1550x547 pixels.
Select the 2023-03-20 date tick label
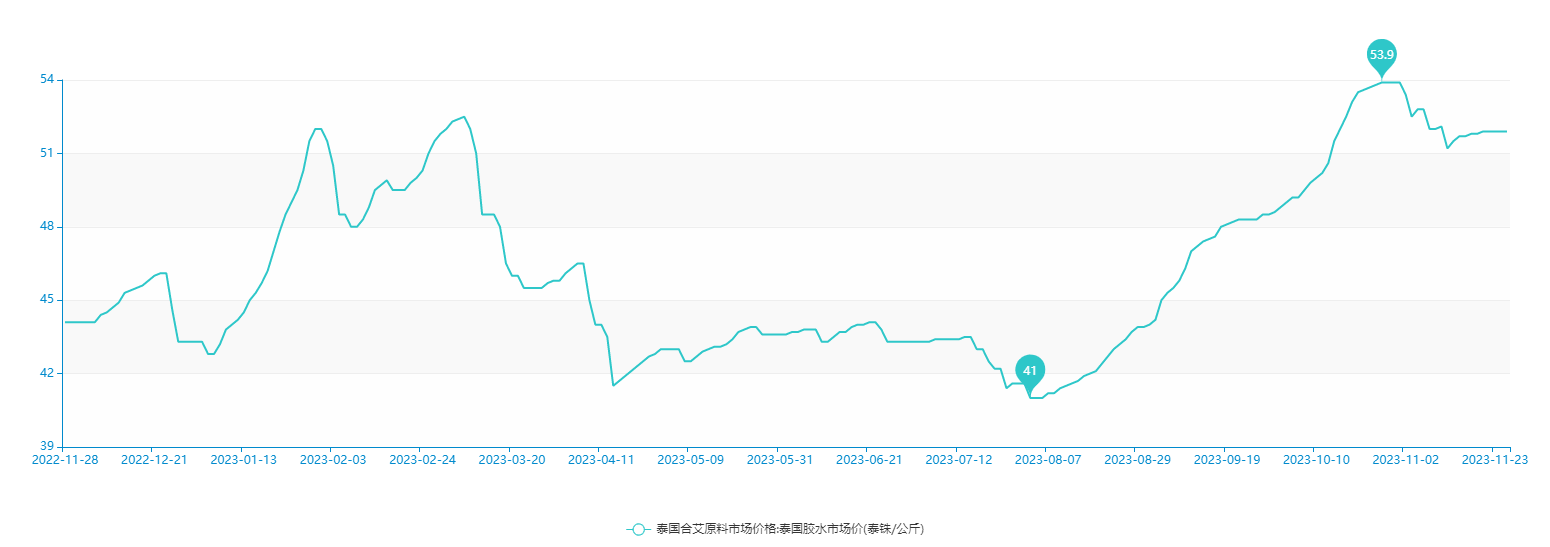[x=511, y=460]
